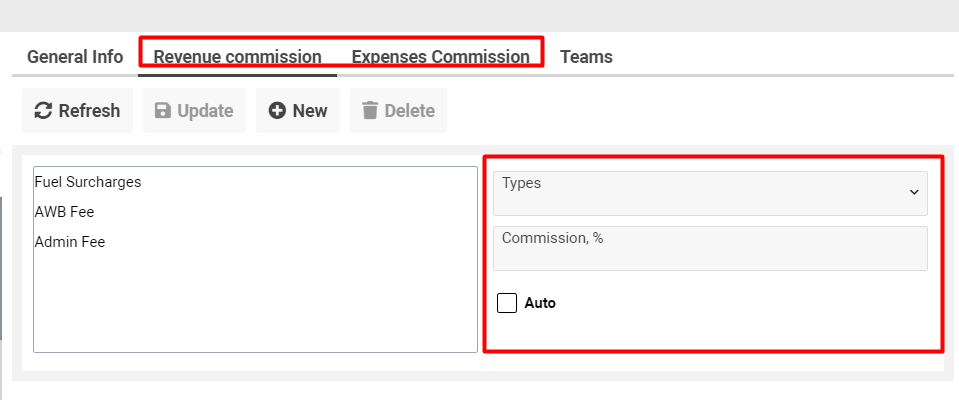Click the Auto checkbox label text
This screenshot has width=959, height=400.
(540, 303)
